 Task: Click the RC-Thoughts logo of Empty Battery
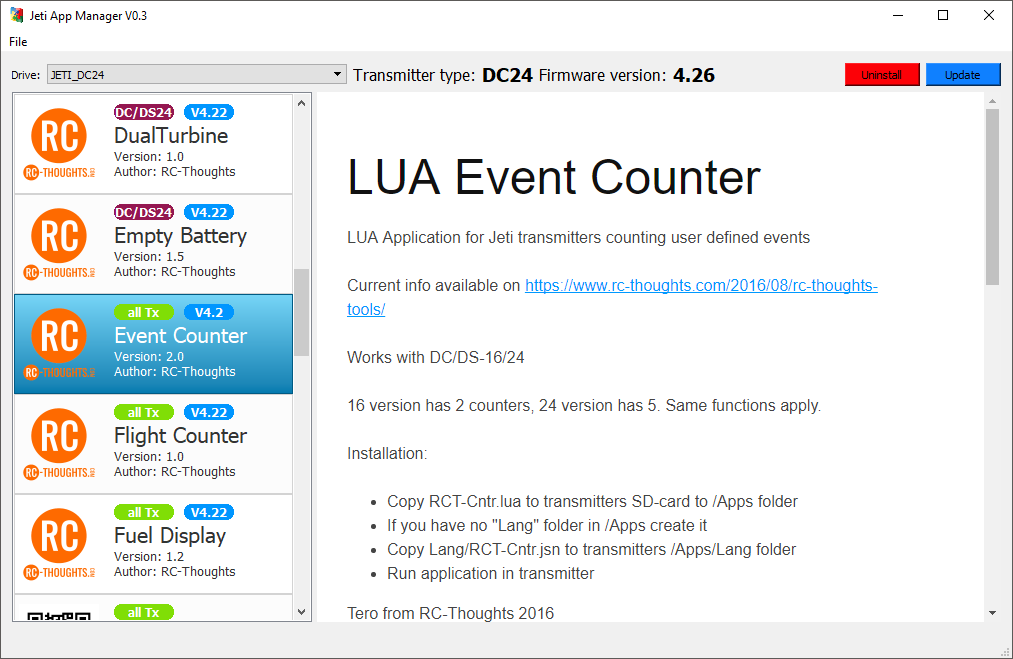click(x=59, y=244)
